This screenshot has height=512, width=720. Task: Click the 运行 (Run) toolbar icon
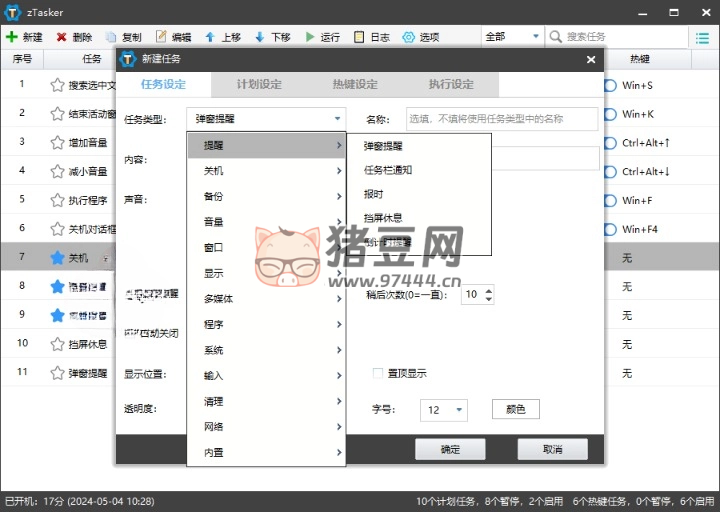click(x=309, y=37)
